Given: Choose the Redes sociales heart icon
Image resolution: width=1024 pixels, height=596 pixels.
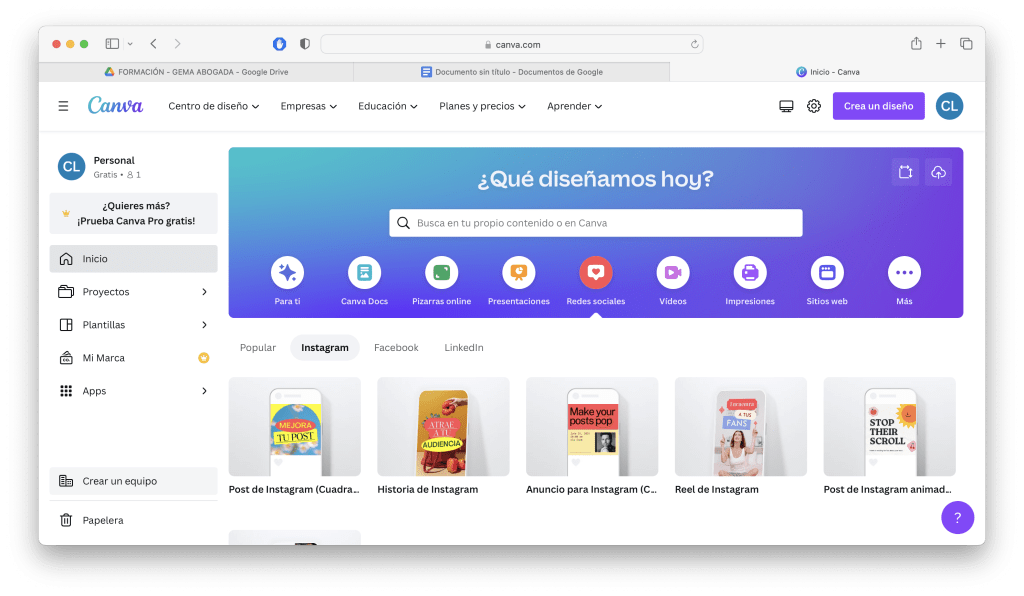Looking at the screenshot, I should click(596, 273).
